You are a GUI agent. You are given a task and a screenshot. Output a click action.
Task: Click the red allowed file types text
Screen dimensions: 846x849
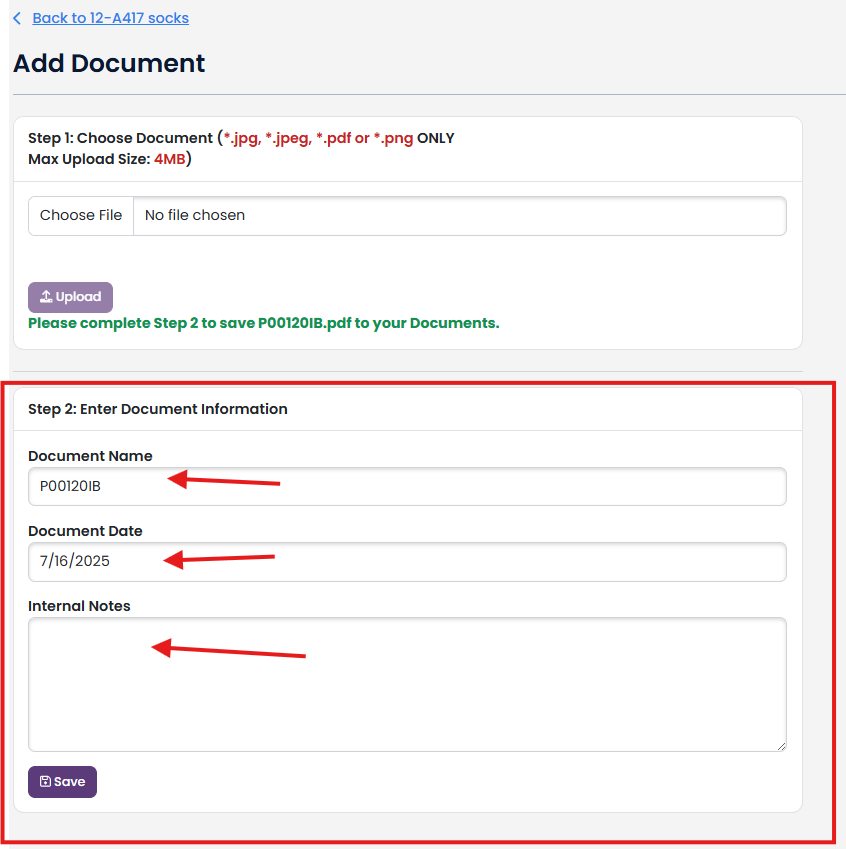[320, 137]
